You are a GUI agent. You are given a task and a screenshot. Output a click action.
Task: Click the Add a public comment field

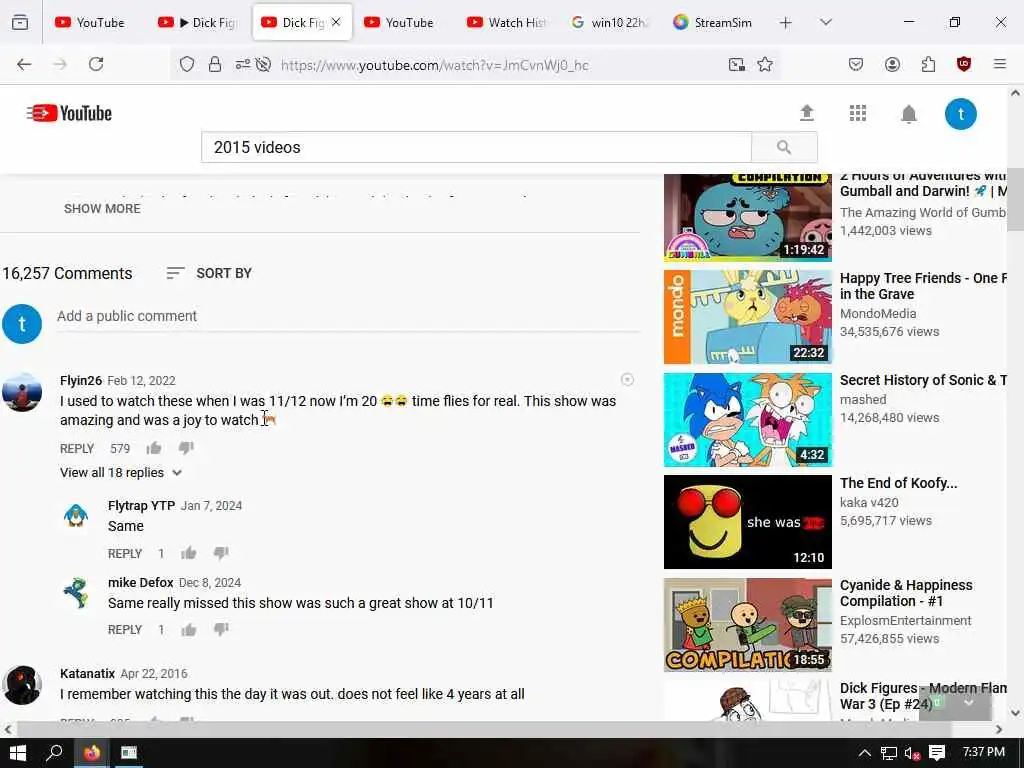tap(347, 316)
